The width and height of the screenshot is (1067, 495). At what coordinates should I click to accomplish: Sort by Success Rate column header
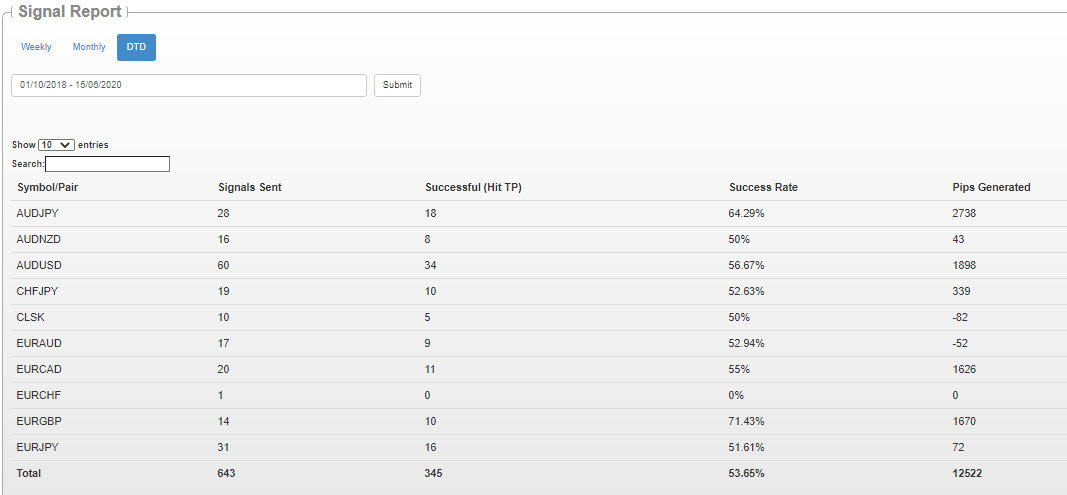[x=763, y=187]
